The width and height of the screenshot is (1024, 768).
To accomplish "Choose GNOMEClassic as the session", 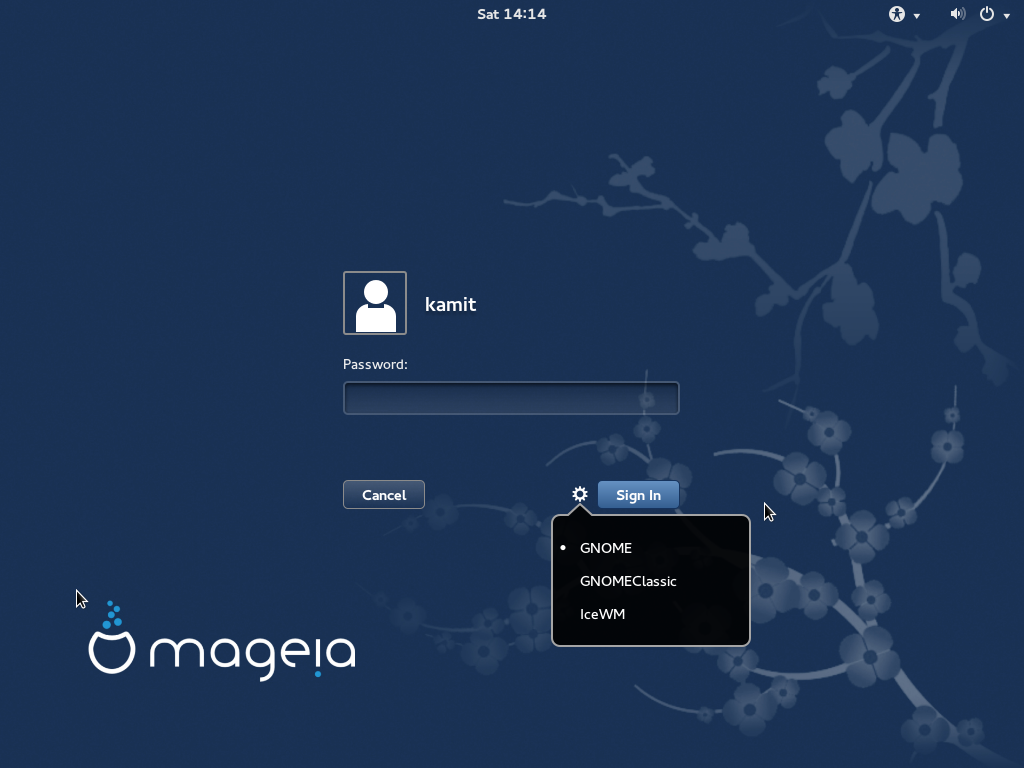I will click(628, 581).
